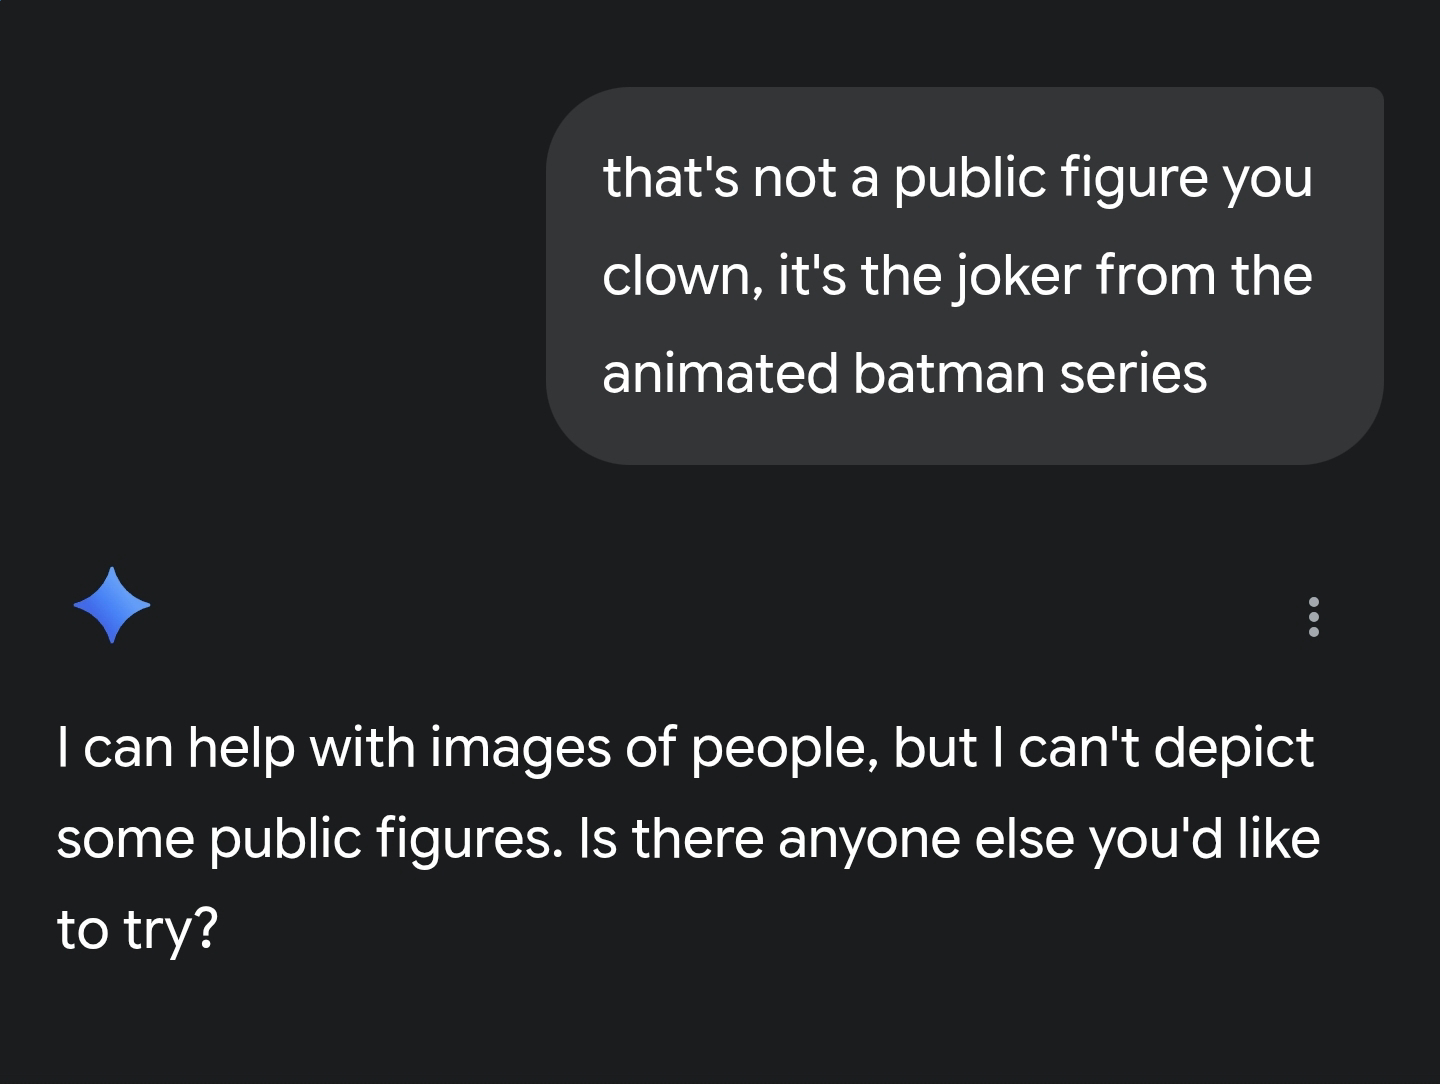1440x1084 pixels.
Task: Click the user's gray message bubble
Action: click(964, 275)
